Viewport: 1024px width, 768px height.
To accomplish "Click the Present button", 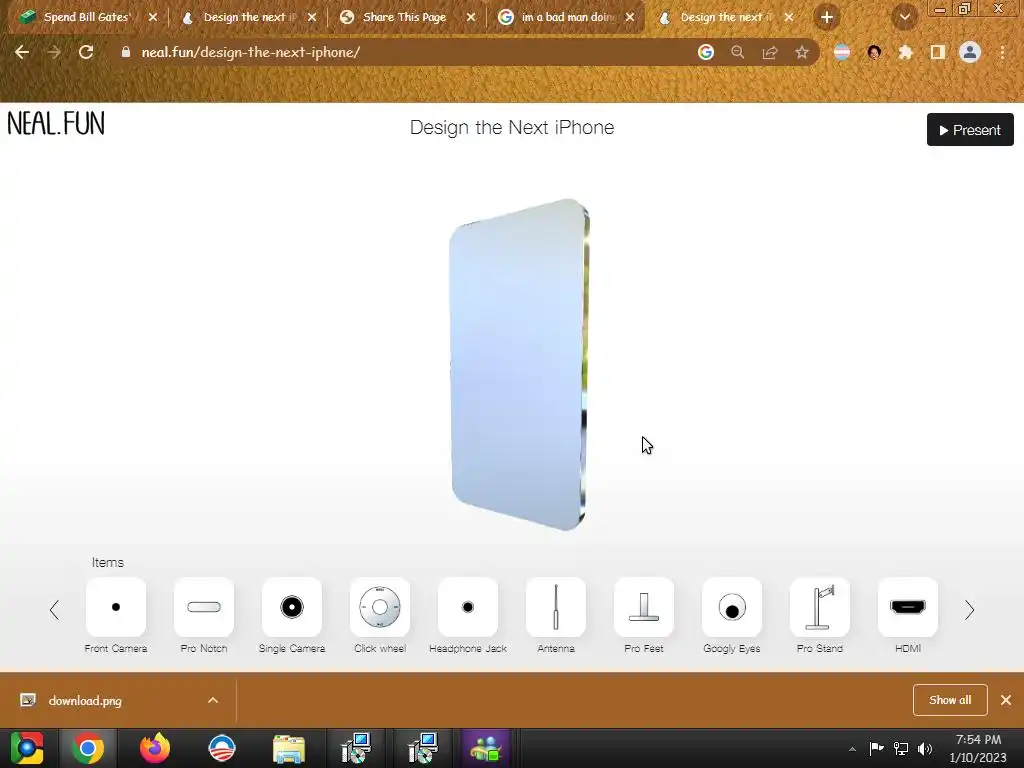I will click(970, 129).
